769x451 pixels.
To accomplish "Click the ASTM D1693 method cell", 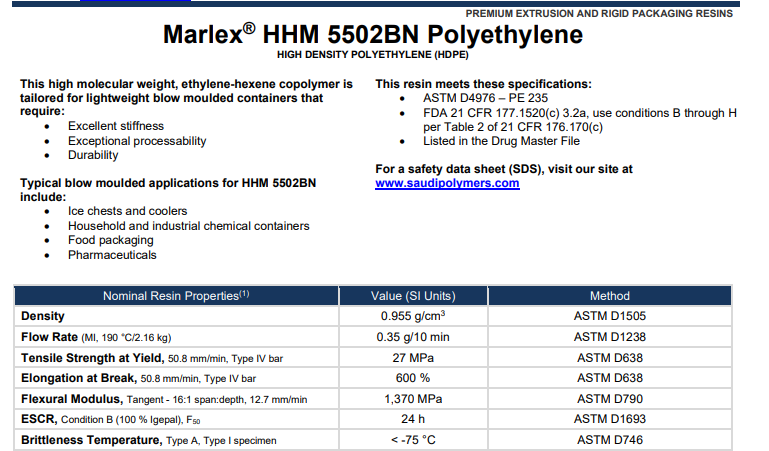I will coord(610,419).
